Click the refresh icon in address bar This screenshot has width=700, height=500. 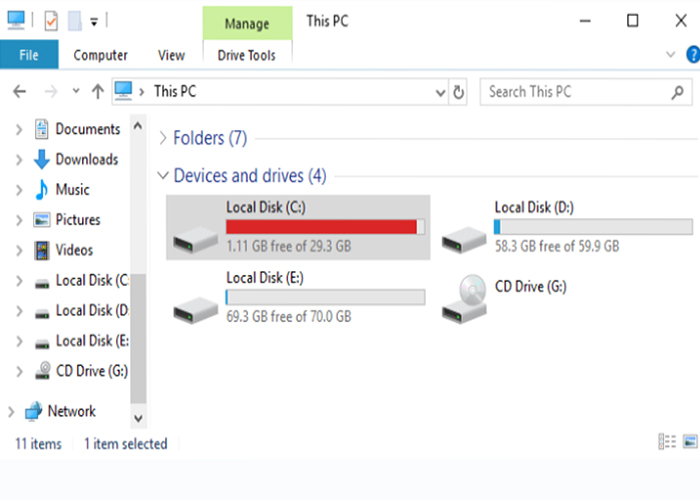point(459,91)
